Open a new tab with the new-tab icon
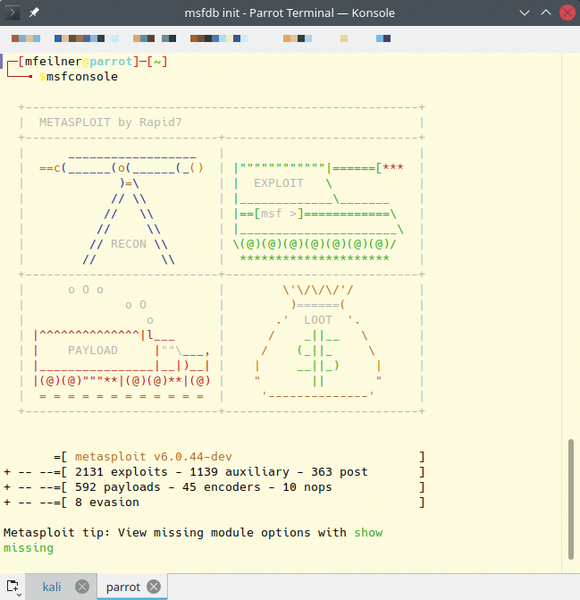Screen dimensions: 580x600 13,587
